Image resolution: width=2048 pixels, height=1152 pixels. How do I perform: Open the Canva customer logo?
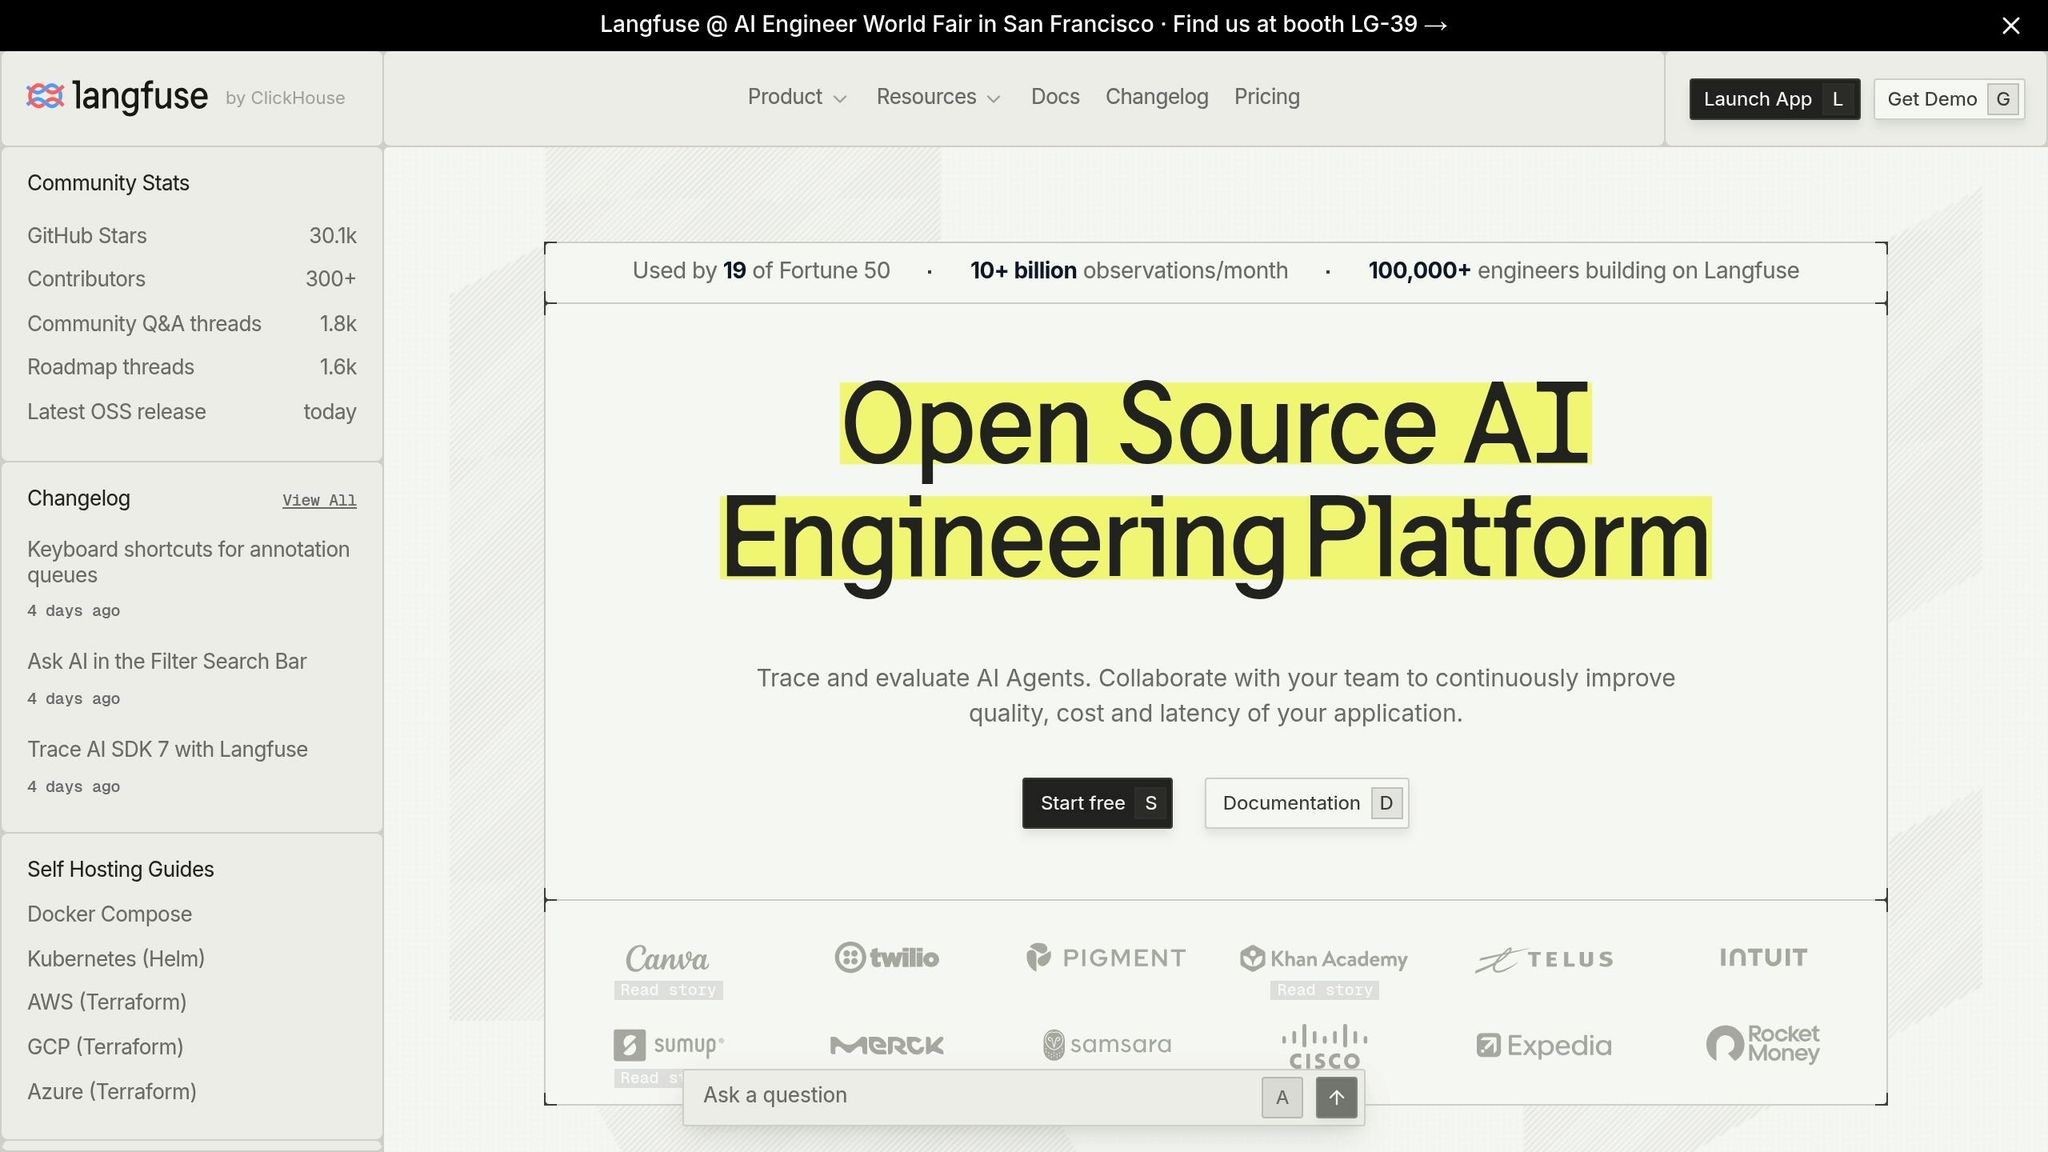click(x=667, y=959)
